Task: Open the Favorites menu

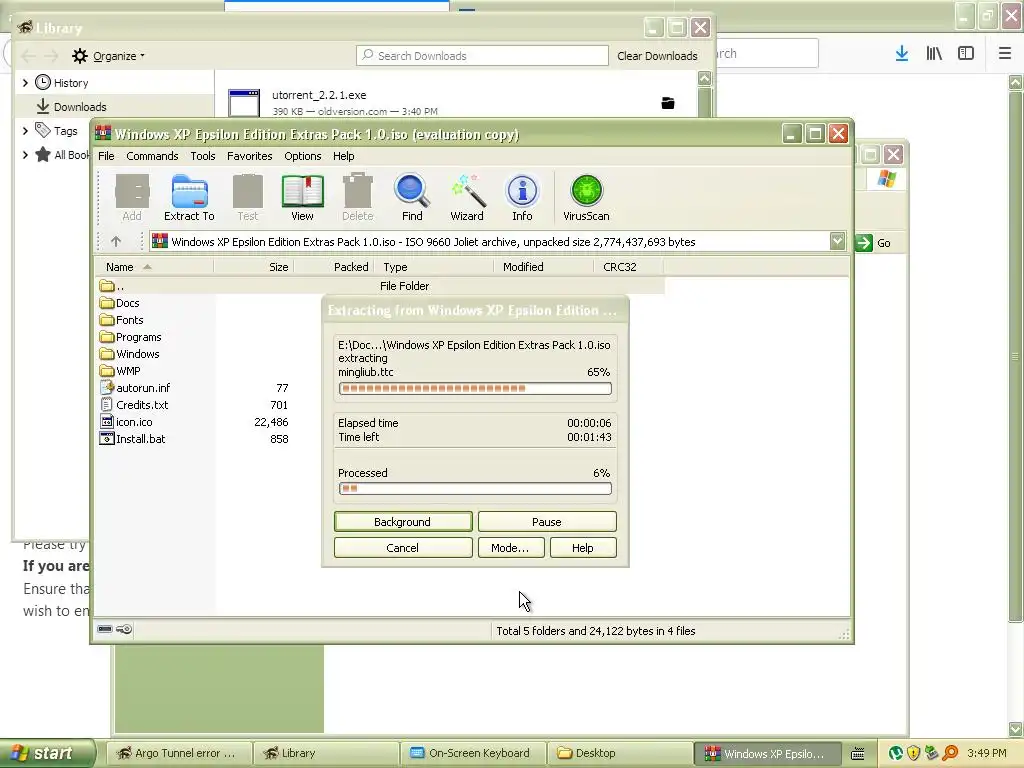Action: [249, 156]
